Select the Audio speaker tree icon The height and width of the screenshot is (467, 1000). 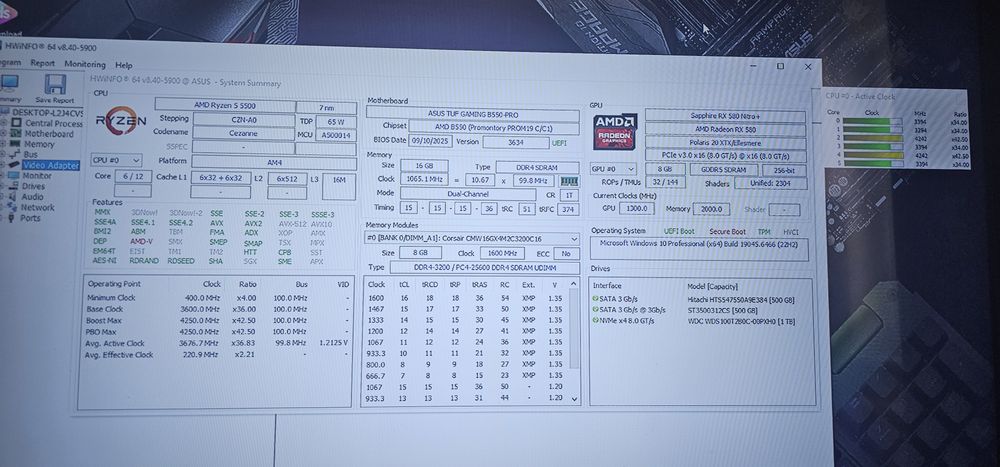pos(15,196)
